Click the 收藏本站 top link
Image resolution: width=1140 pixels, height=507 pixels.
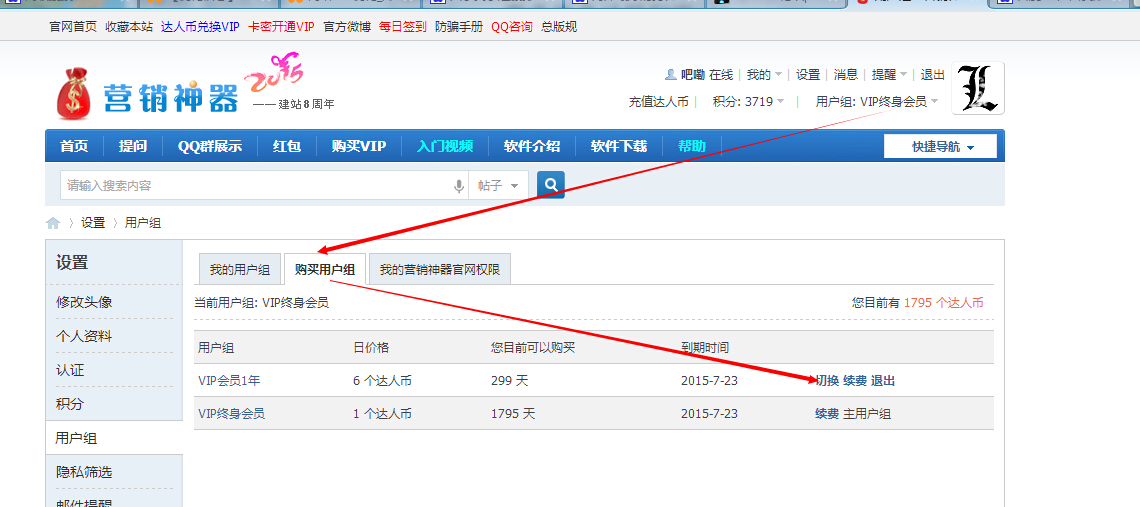[x=129, y=27]
